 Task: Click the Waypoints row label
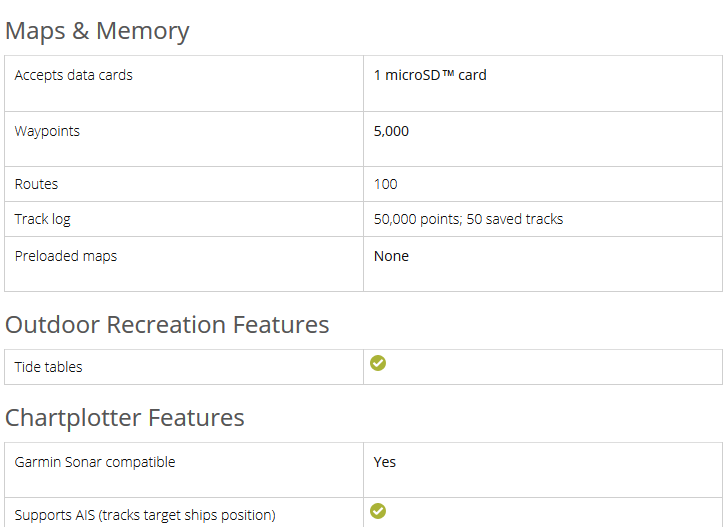point(47,131)
